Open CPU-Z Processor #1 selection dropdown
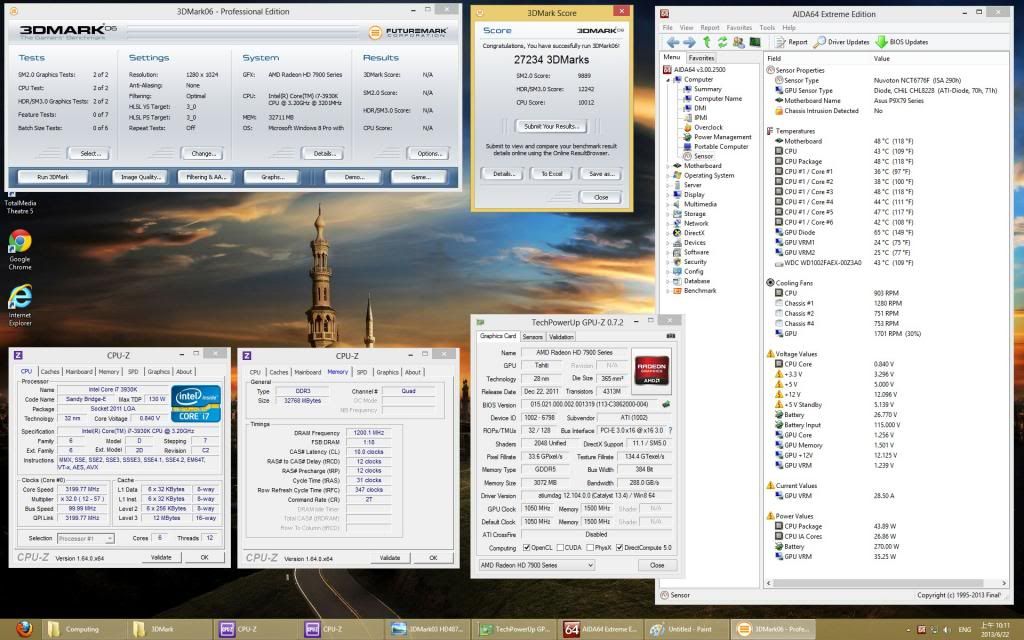The image size is (1024, 640). click(86, 538)
